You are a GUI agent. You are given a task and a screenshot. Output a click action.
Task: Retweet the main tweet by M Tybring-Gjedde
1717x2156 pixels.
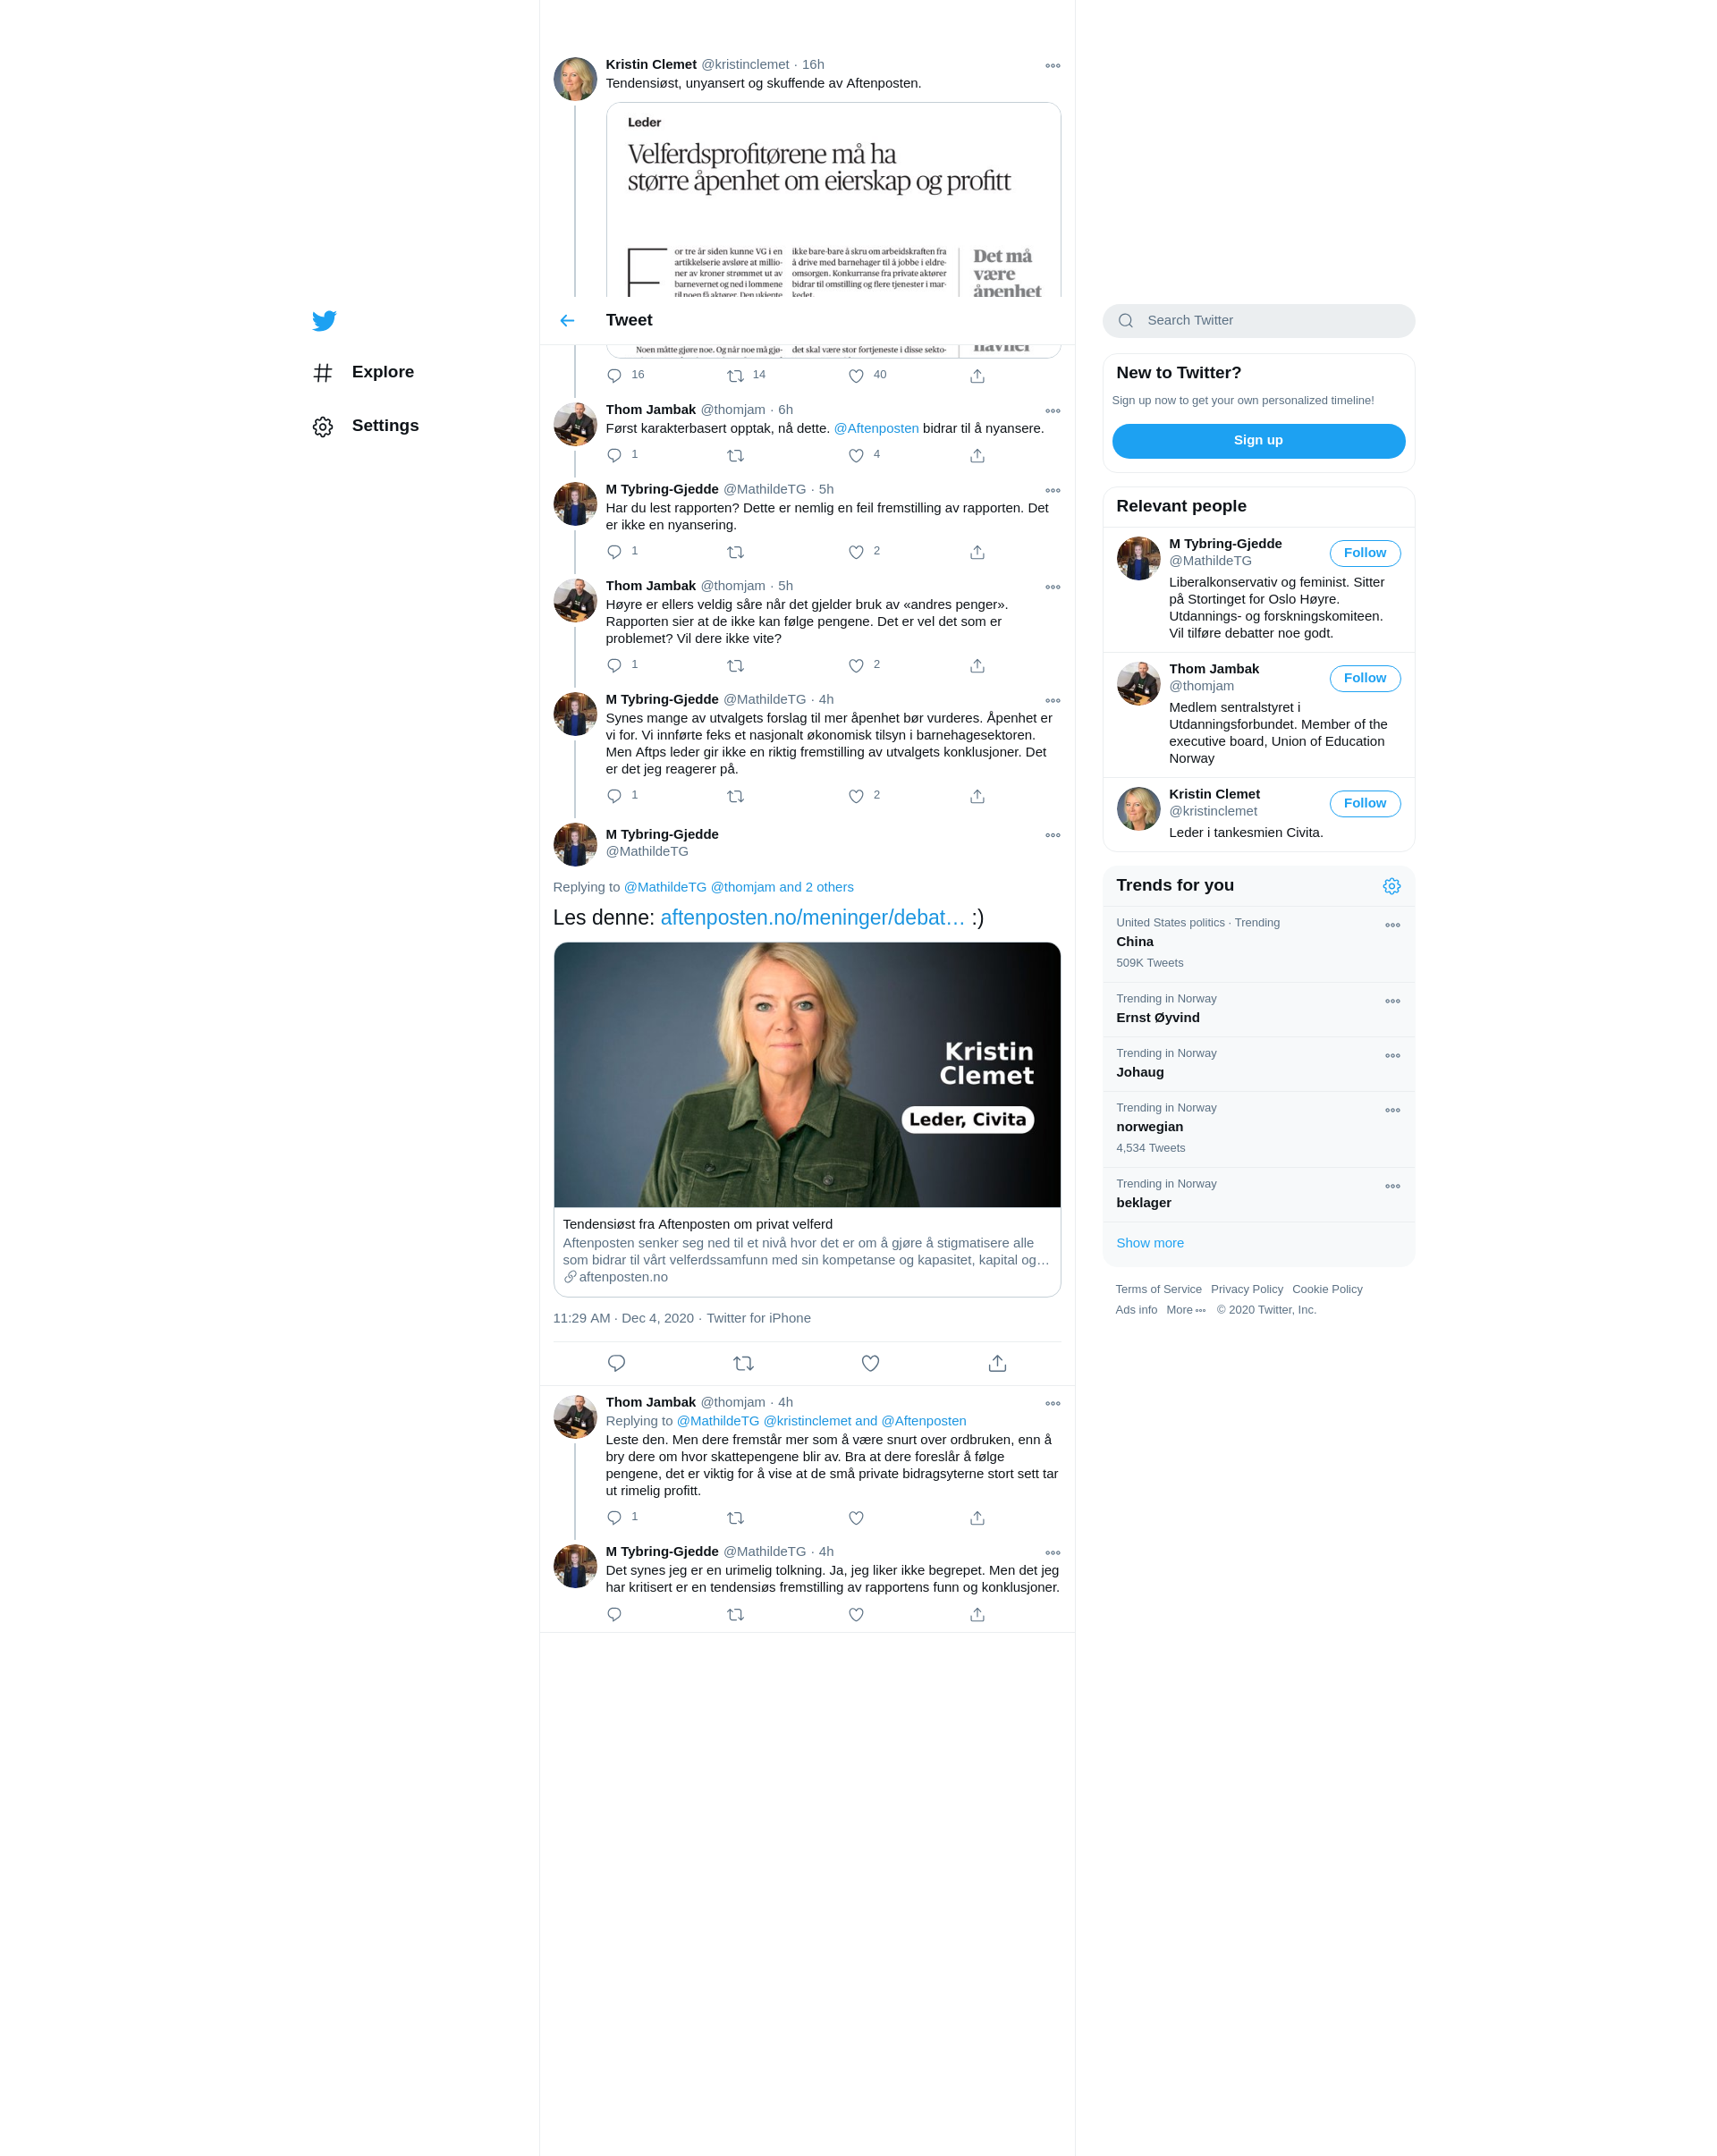click(743, 1363)
